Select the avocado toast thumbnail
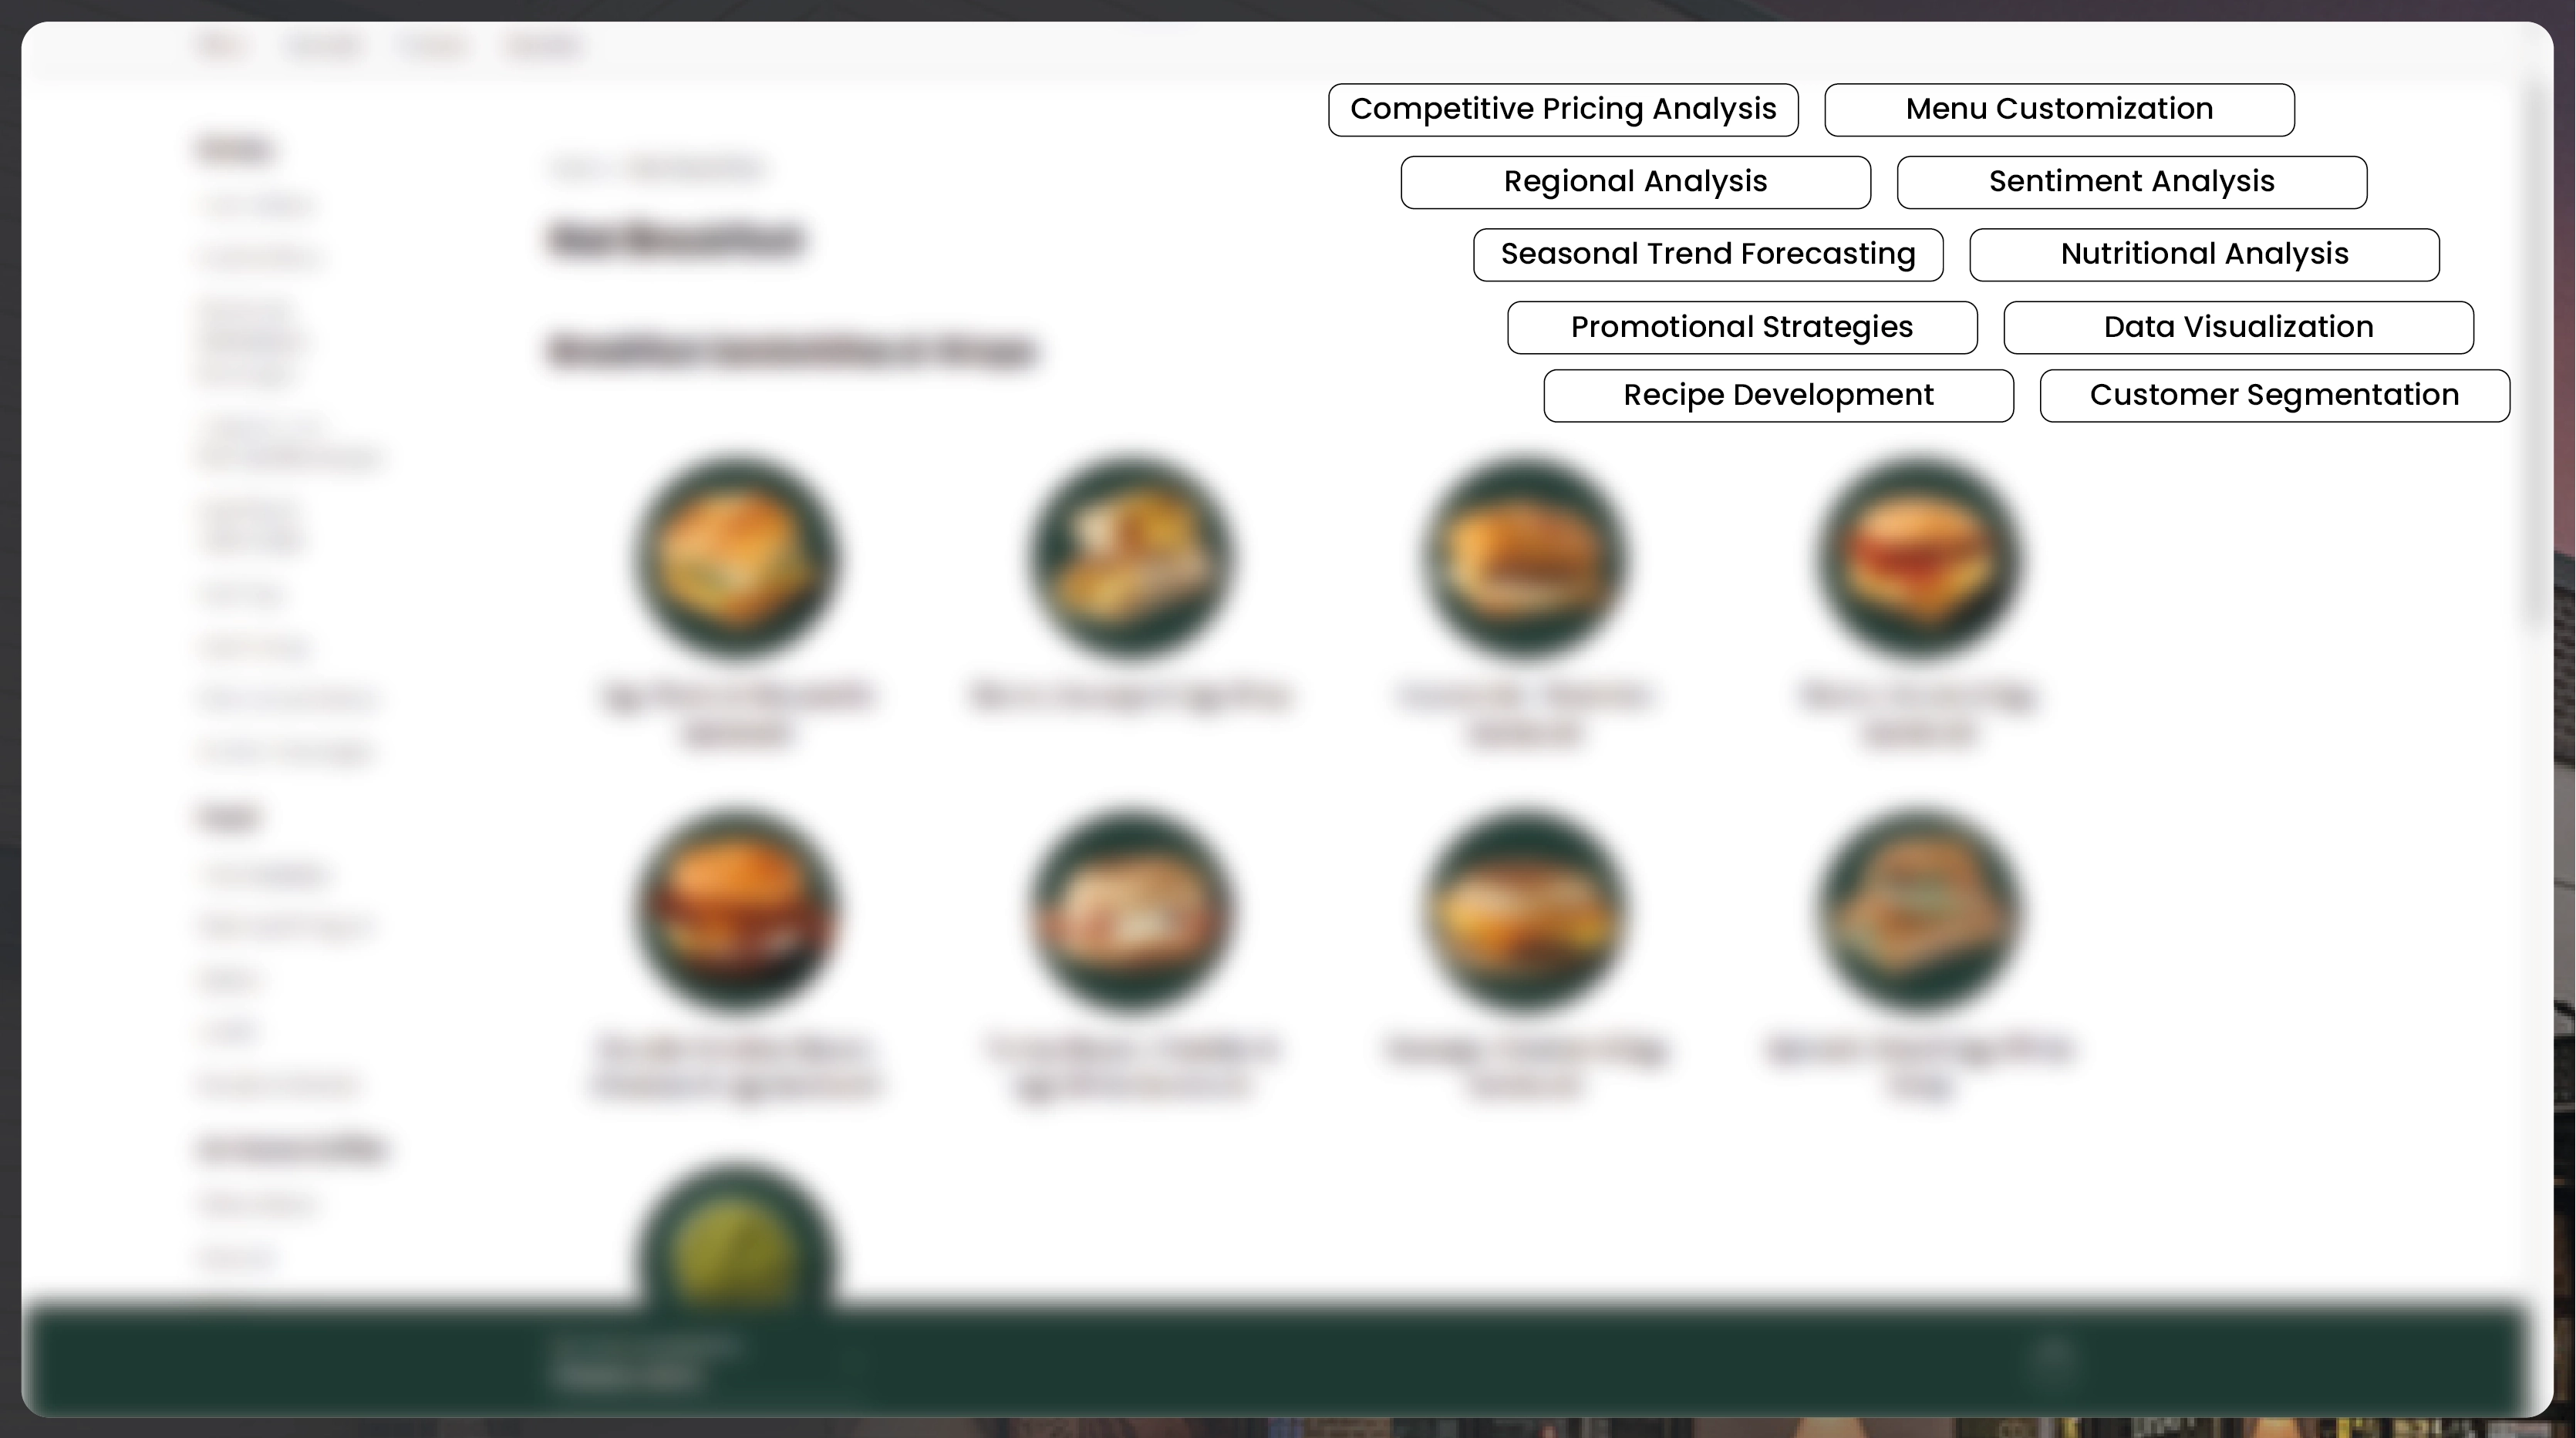Viewport: 2576px width, 1438px height. 736,1256
